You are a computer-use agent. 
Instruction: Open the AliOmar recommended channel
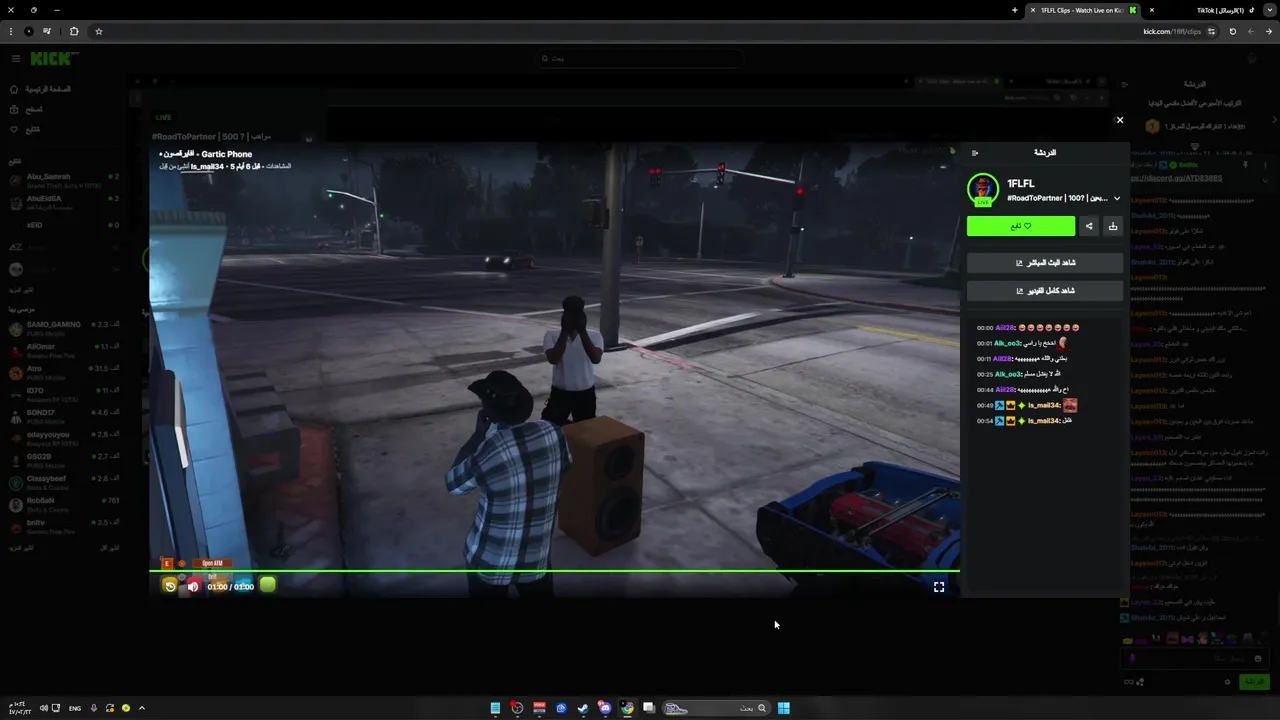click(x=64, y=350)
